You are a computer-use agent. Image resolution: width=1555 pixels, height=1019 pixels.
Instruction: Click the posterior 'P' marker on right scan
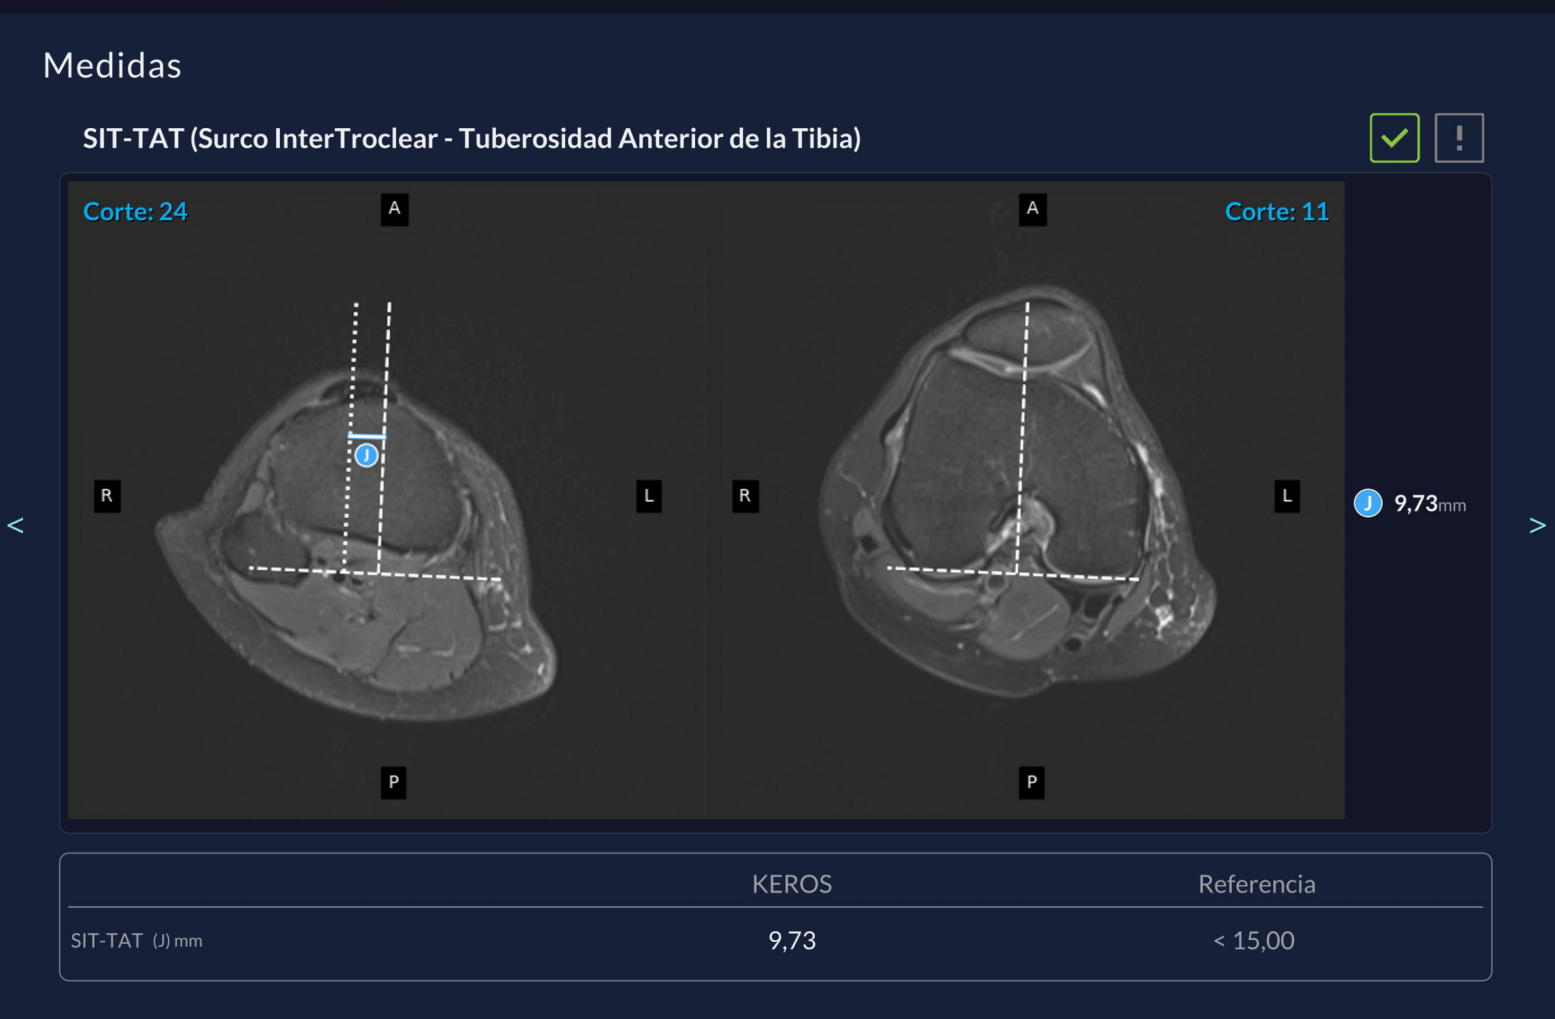point(1032,782)
